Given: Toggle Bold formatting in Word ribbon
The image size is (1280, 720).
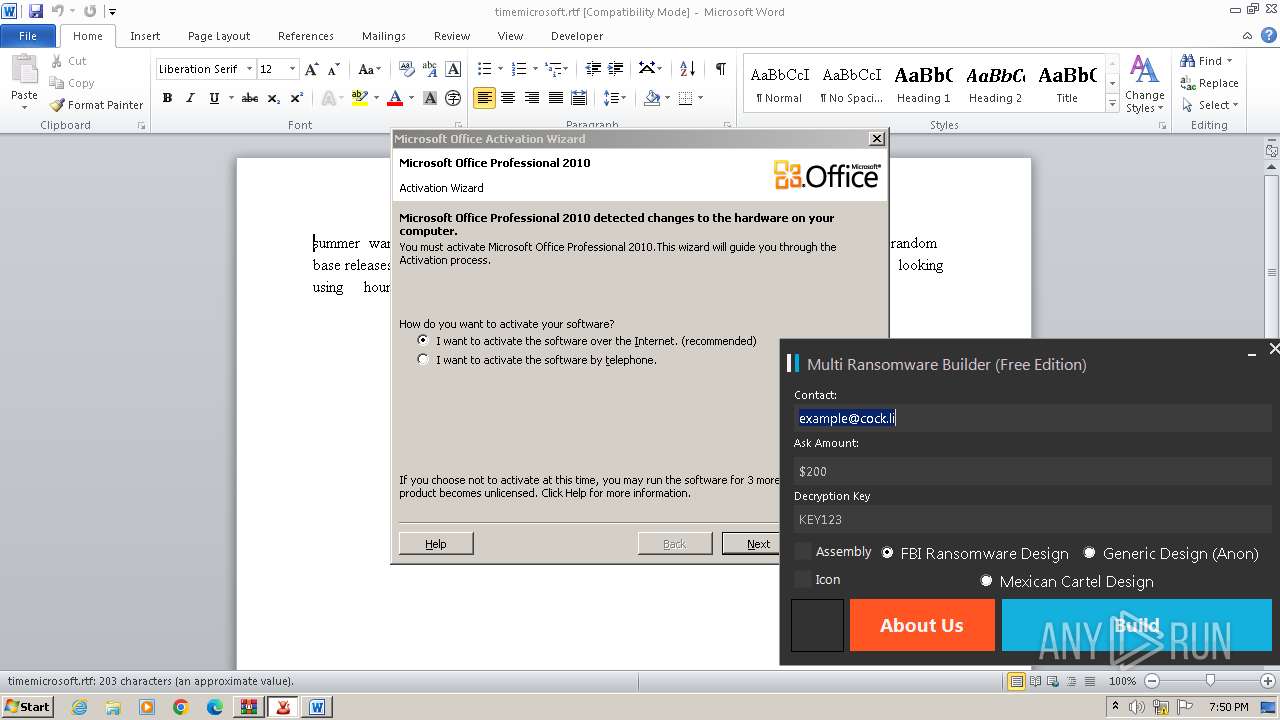Looking at the screenshot, I should [x=167, y=98].
